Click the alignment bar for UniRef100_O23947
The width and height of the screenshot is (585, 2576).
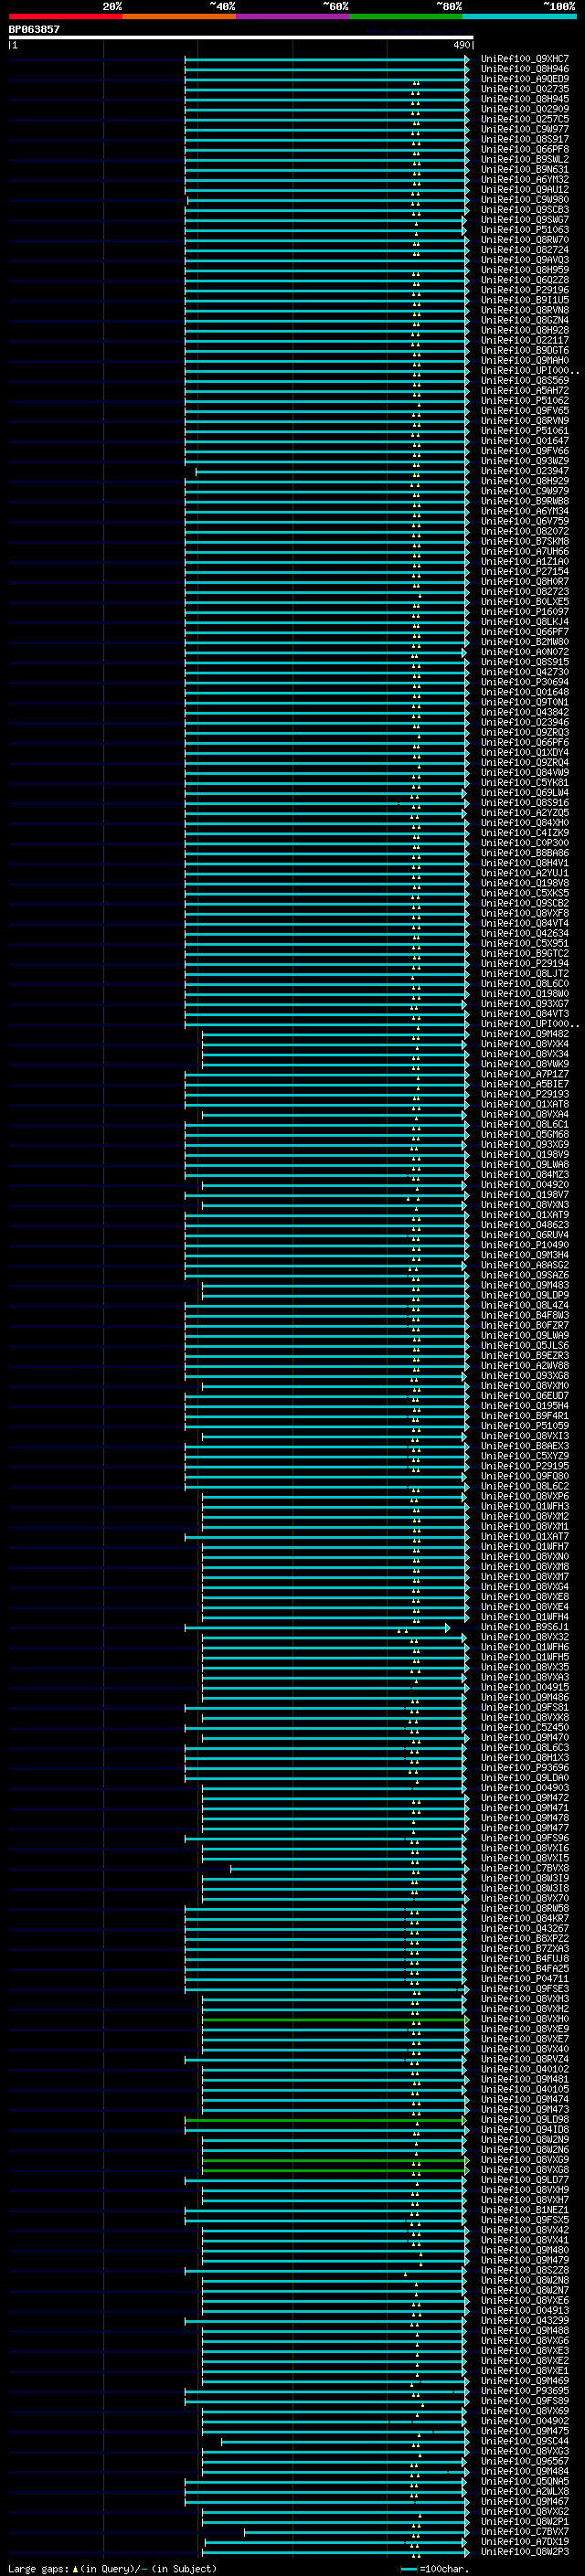pyautogui.click(x=332, y=471)
